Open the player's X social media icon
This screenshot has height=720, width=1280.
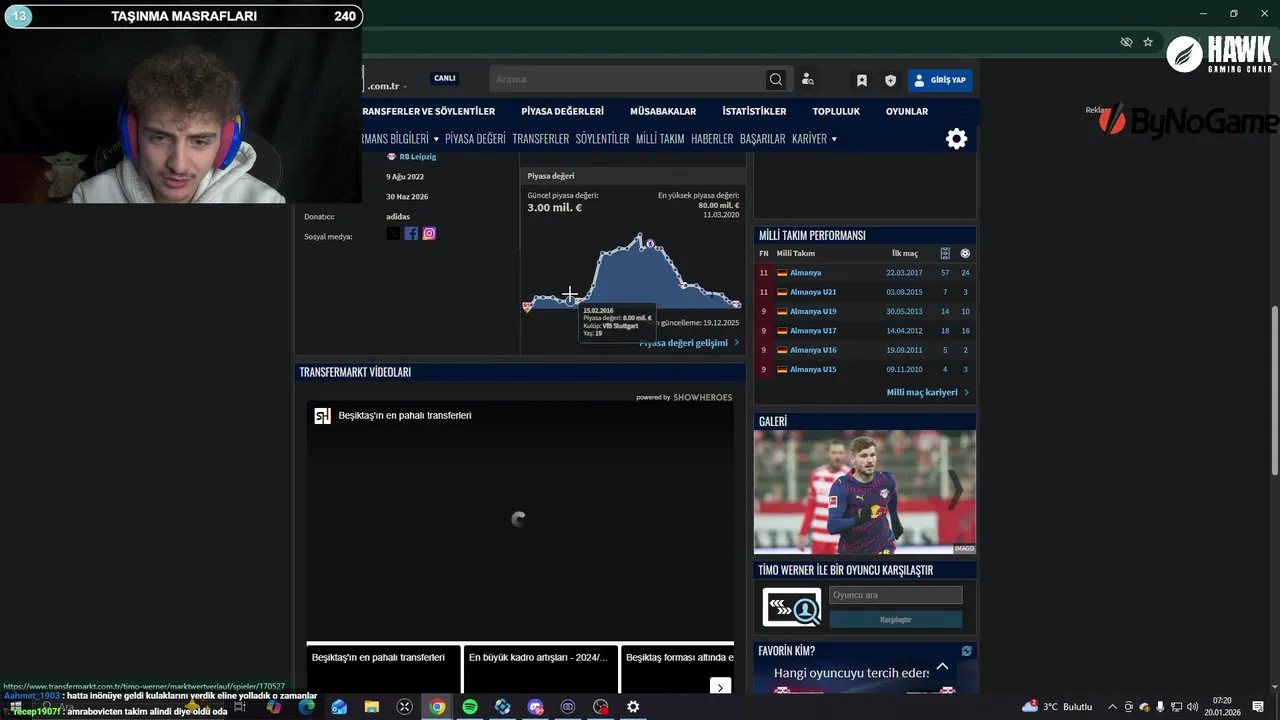(x=393, y=233)
